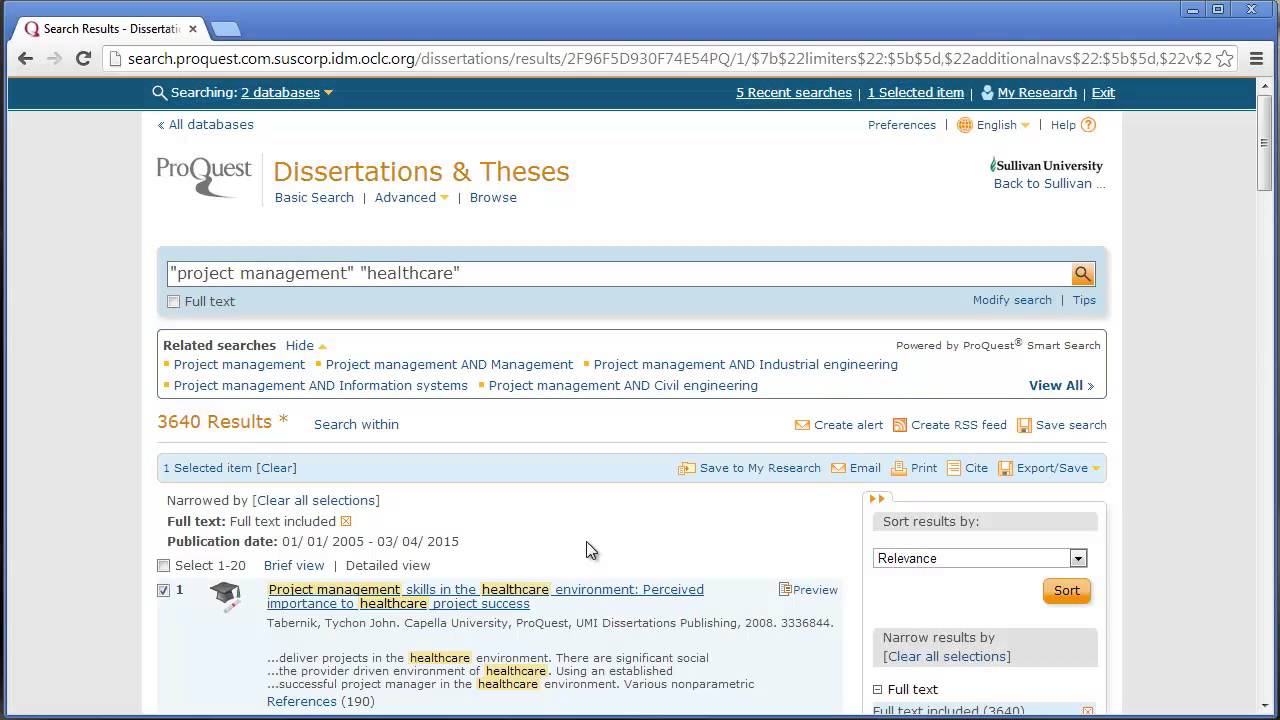Click Clear next to 1 Selected item
This screenshot has width=1280, height=720.
click(x=276, y=467)
